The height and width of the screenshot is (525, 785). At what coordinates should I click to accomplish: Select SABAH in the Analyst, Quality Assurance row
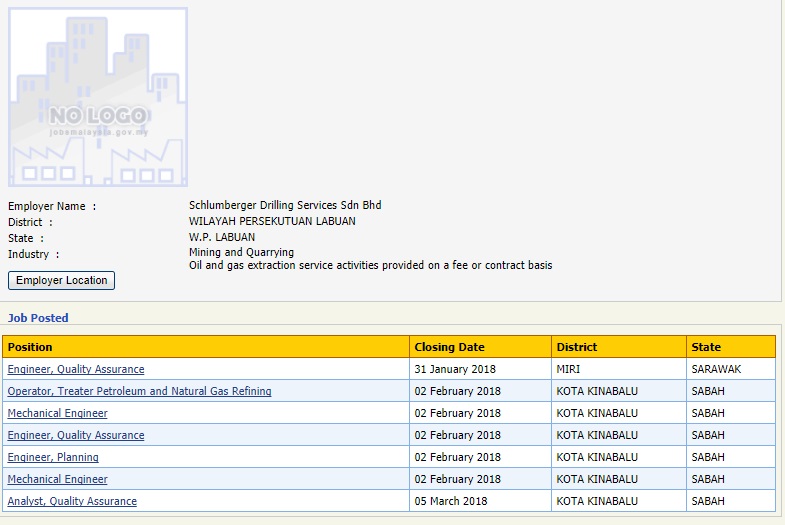(x=708, y=501)
